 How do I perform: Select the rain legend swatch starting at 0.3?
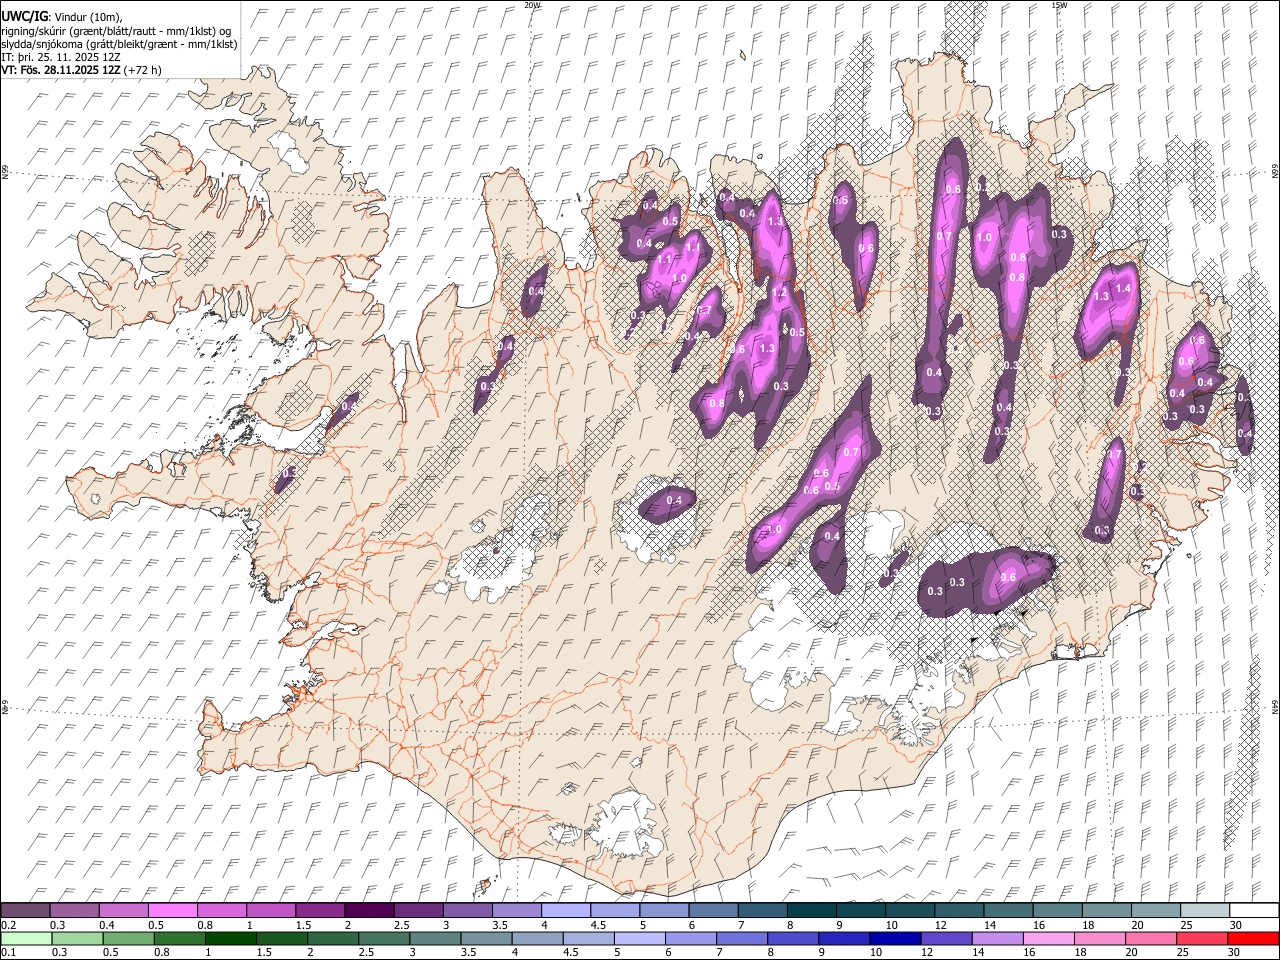click(76, 938)
